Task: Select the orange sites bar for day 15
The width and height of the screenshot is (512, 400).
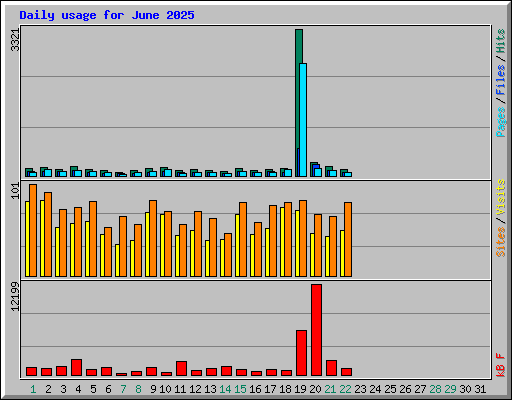Action: (x=243, y=239)
